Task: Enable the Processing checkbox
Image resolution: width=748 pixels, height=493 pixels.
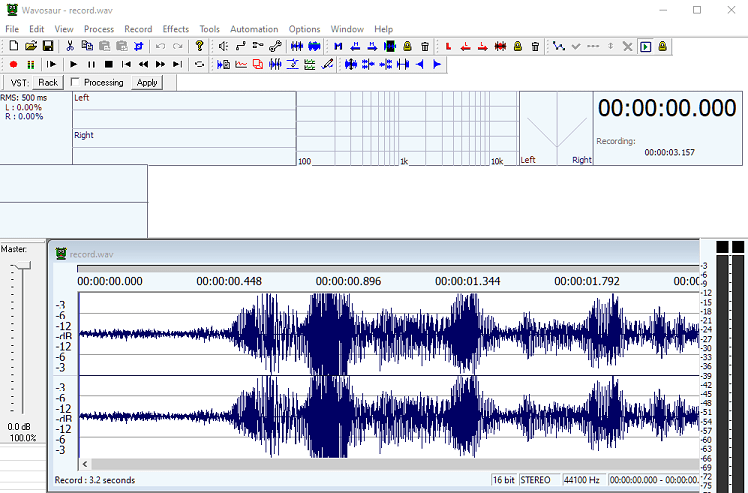Action: click(74, 82)
